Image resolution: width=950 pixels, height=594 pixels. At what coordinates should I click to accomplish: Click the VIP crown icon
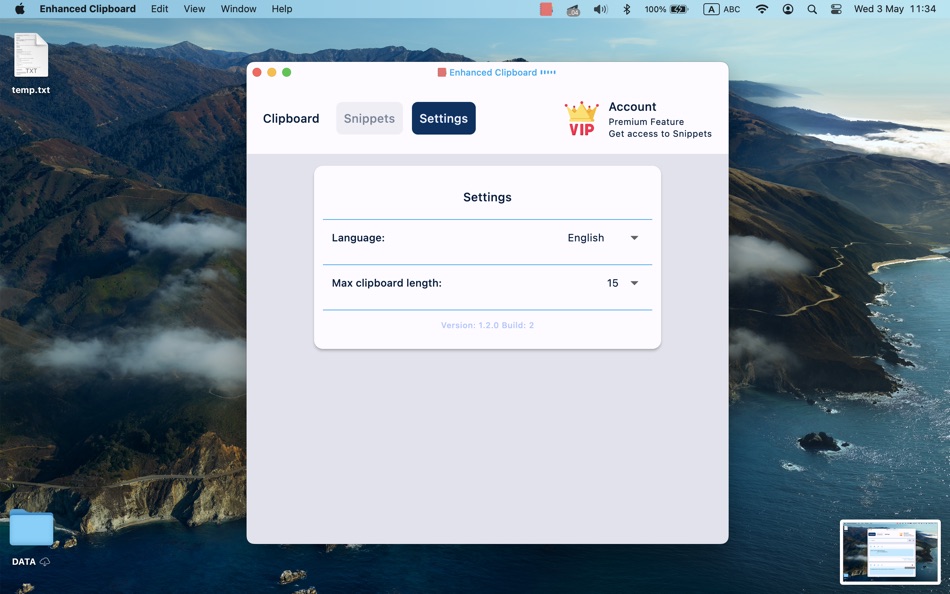tap(582, 119)
